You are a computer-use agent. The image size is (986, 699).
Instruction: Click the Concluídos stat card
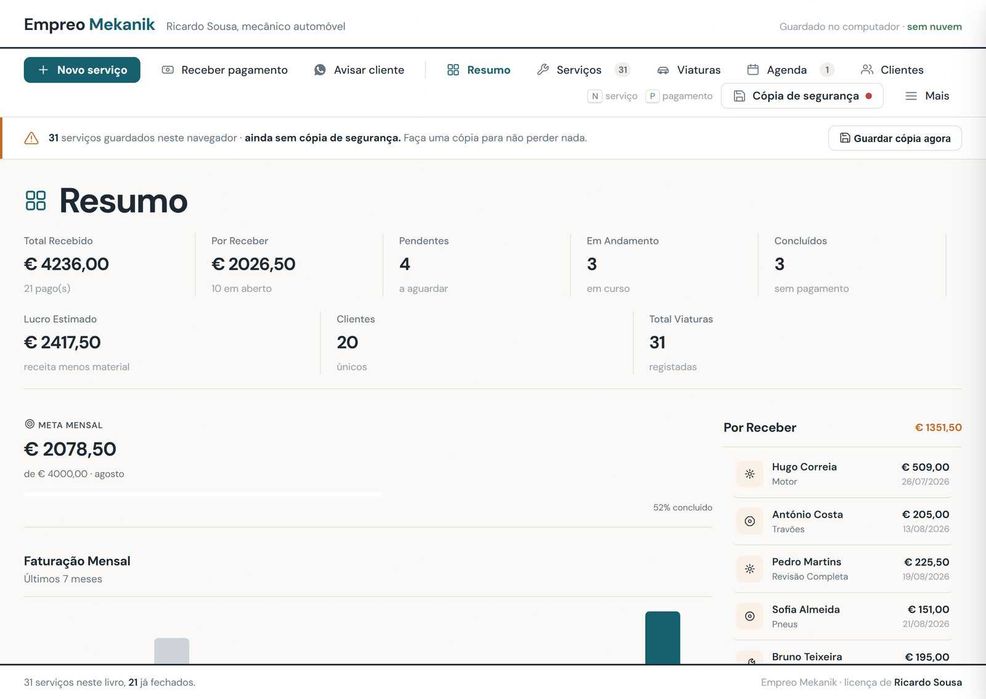coord(851,265)
